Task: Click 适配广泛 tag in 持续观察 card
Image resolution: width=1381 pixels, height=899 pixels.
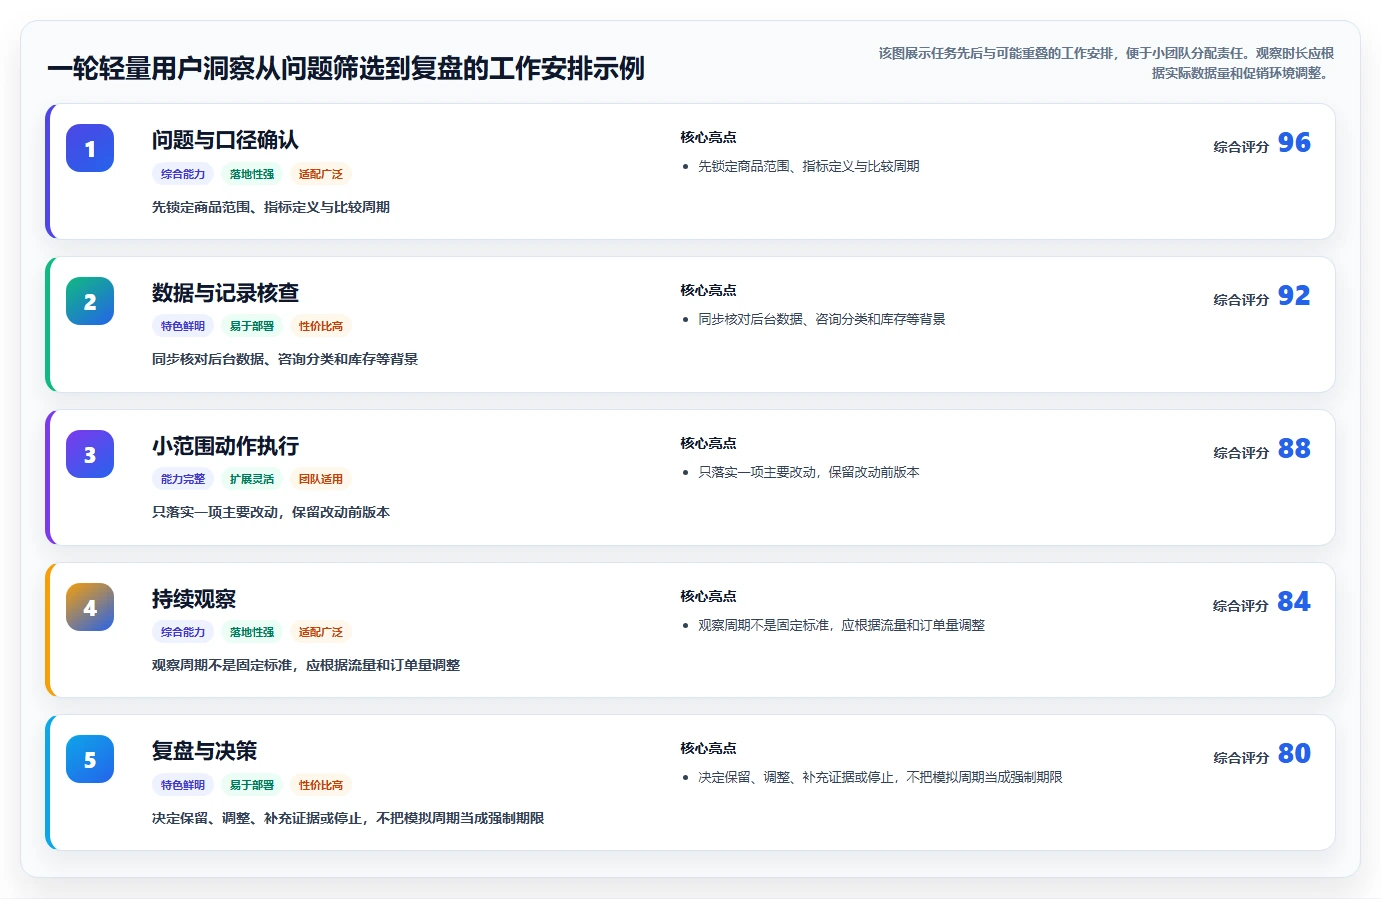Action: (x=321, y=632)
